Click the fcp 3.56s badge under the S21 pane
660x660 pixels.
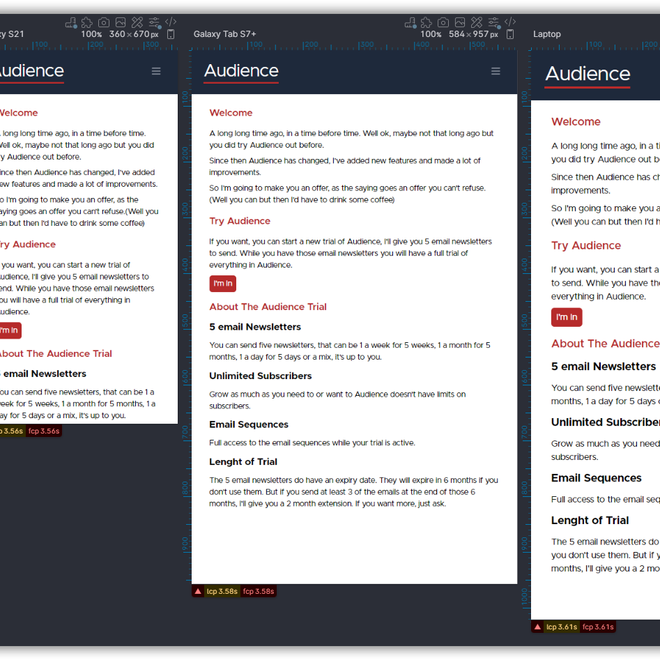pyautogui.click(x=44, y=431)
